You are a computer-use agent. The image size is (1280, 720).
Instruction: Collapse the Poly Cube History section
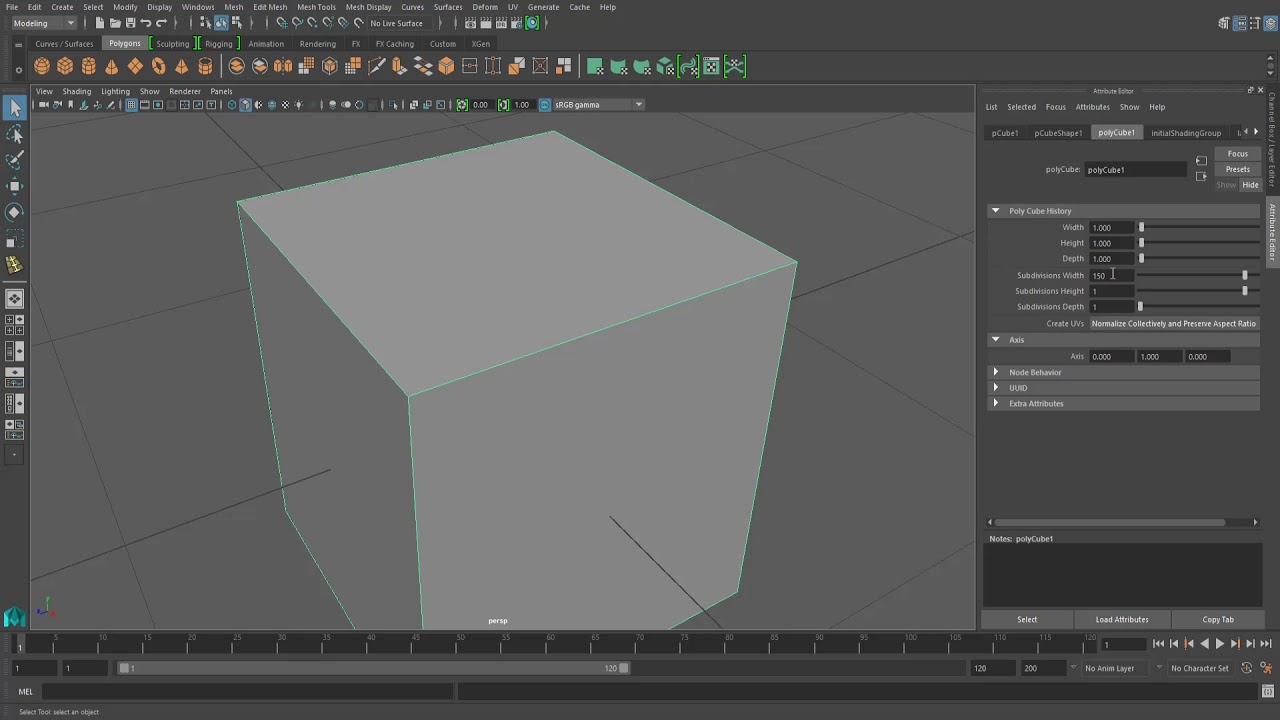point(995,211)
